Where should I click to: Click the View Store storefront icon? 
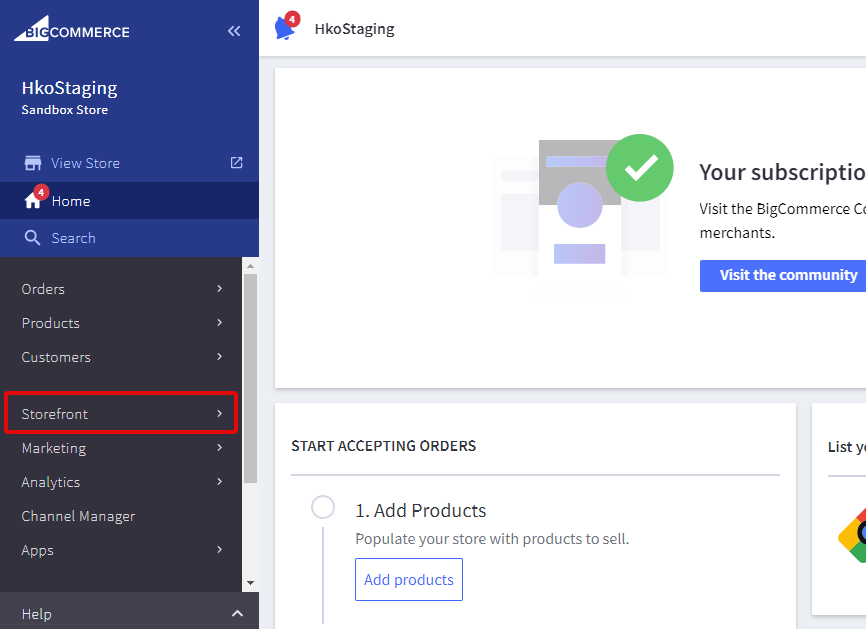coord(33,163)
